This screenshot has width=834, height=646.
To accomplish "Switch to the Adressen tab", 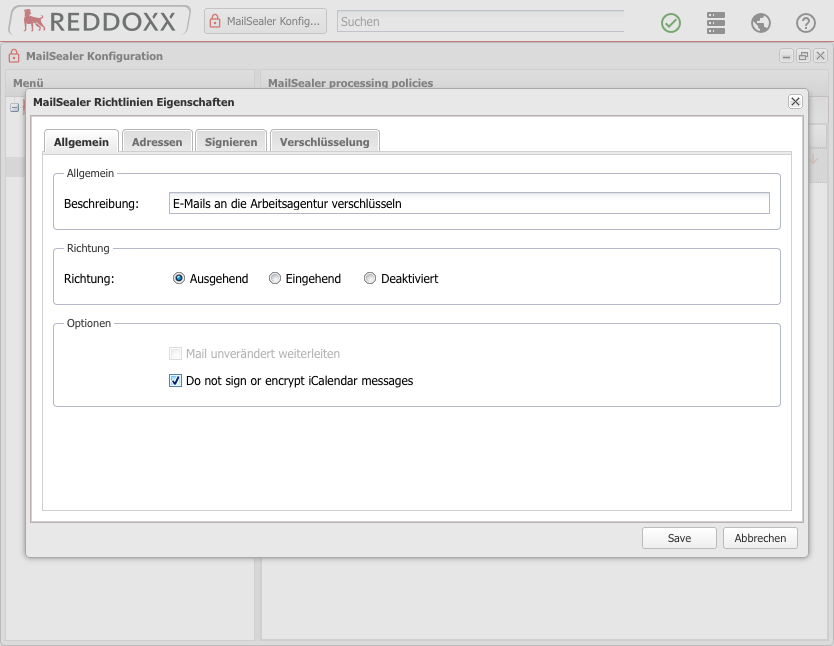I will [x=157, y=141].
